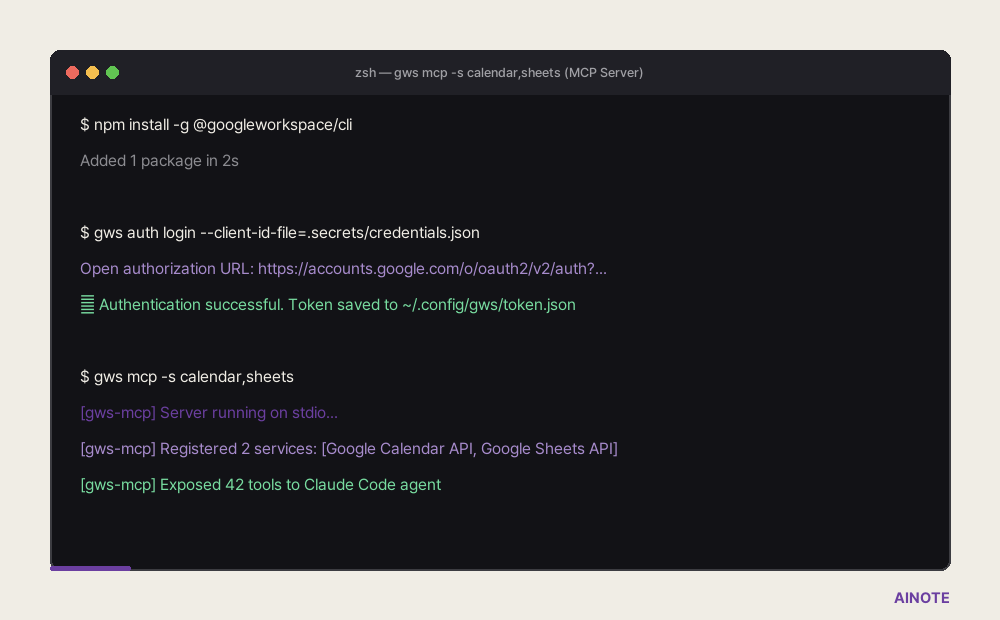
Task: Select the 'Server running on stdio' line
Action: click(x=209, y=413)
